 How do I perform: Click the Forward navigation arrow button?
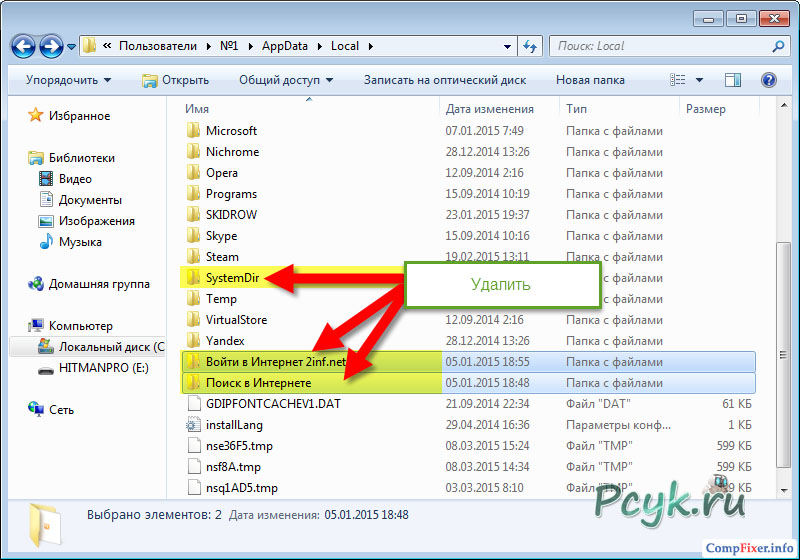51,46
